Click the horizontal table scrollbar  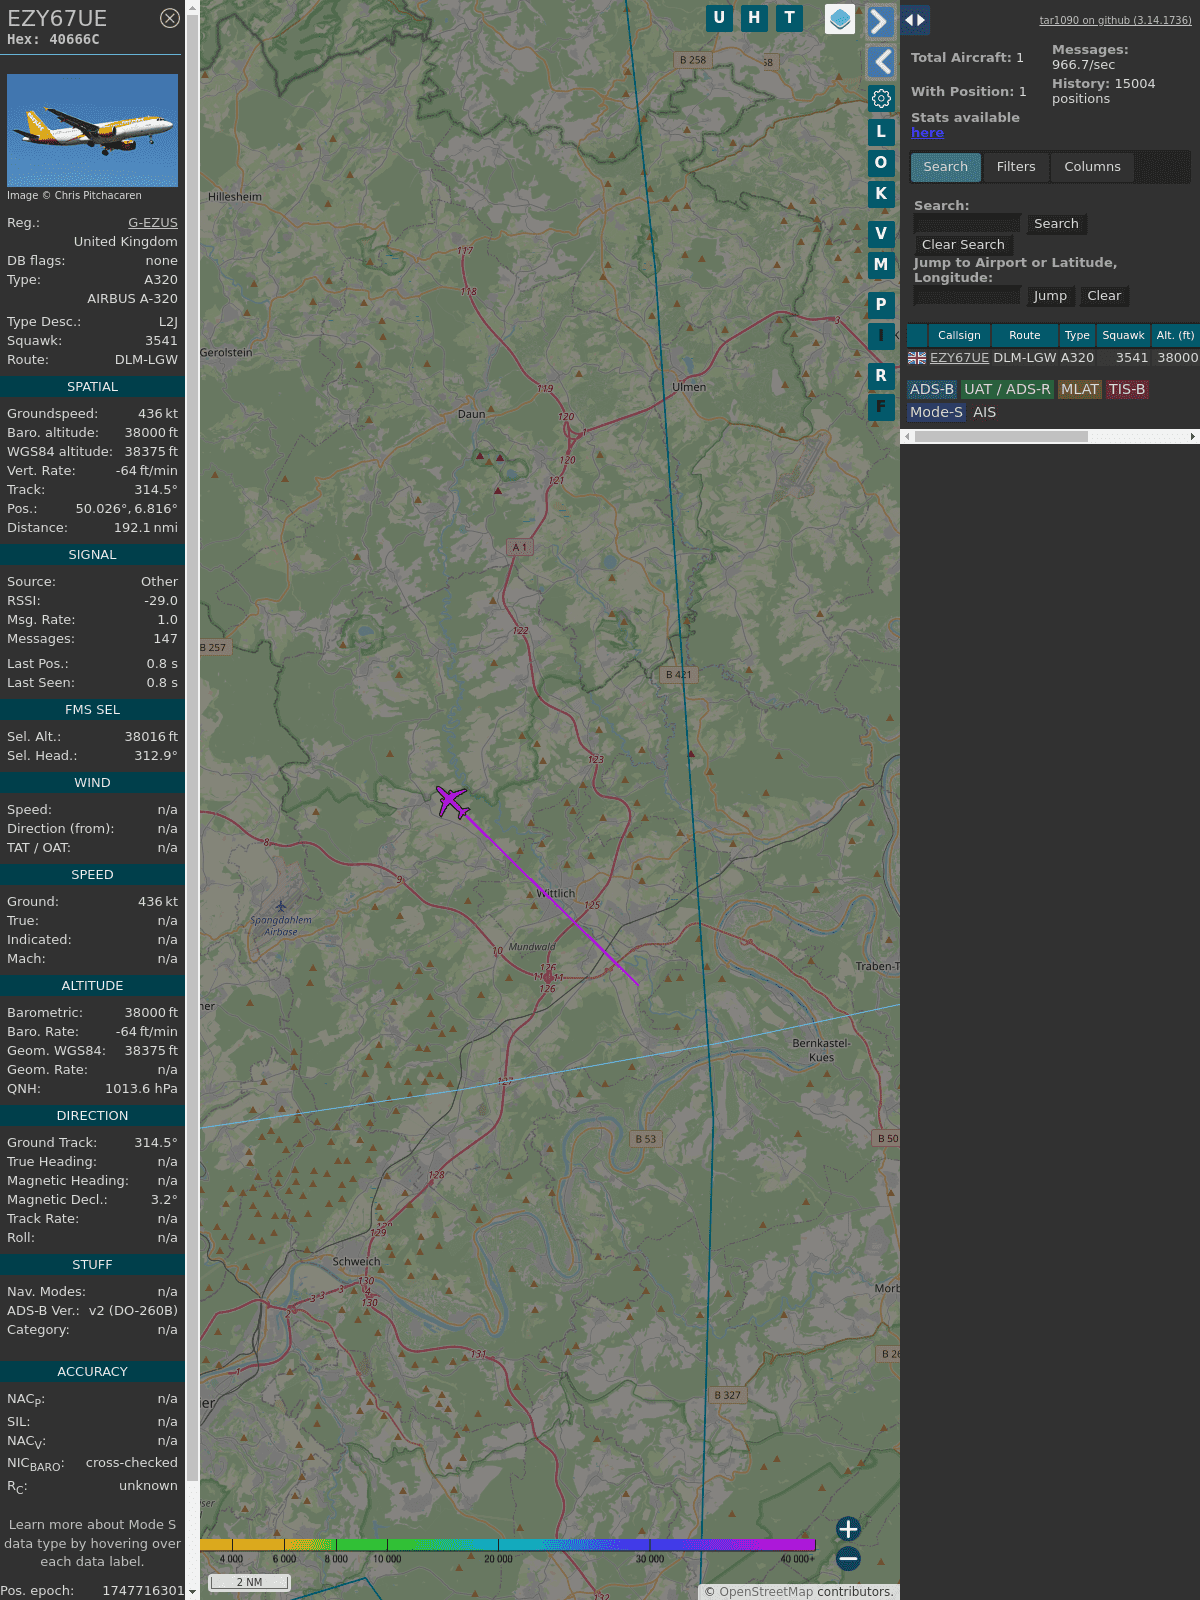(x=1001, y=436)
